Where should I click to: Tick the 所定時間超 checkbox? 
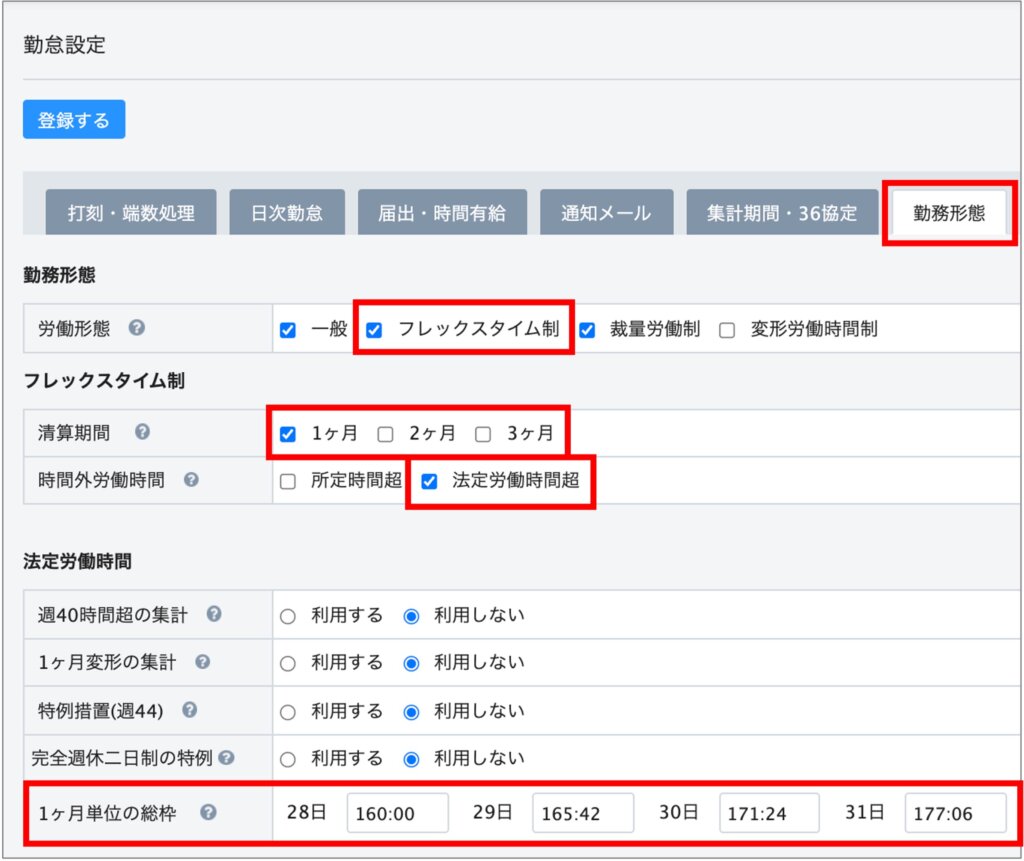tap(288, 482)
